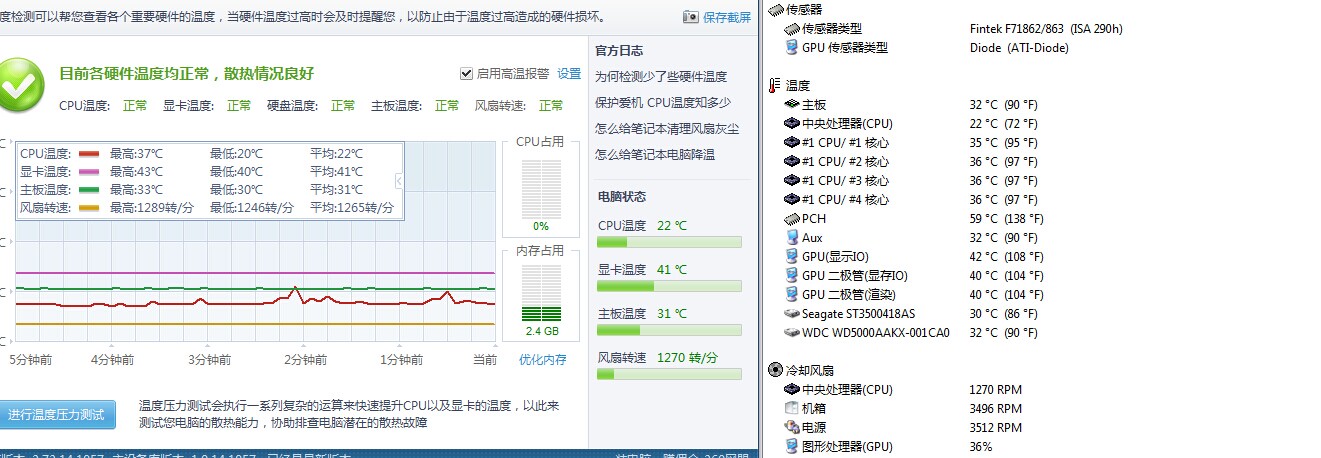Click the monitor icon next to GPU 传感器类型
The width and height of the screenshot is (1321, 458).
click(x=792, y=48)
